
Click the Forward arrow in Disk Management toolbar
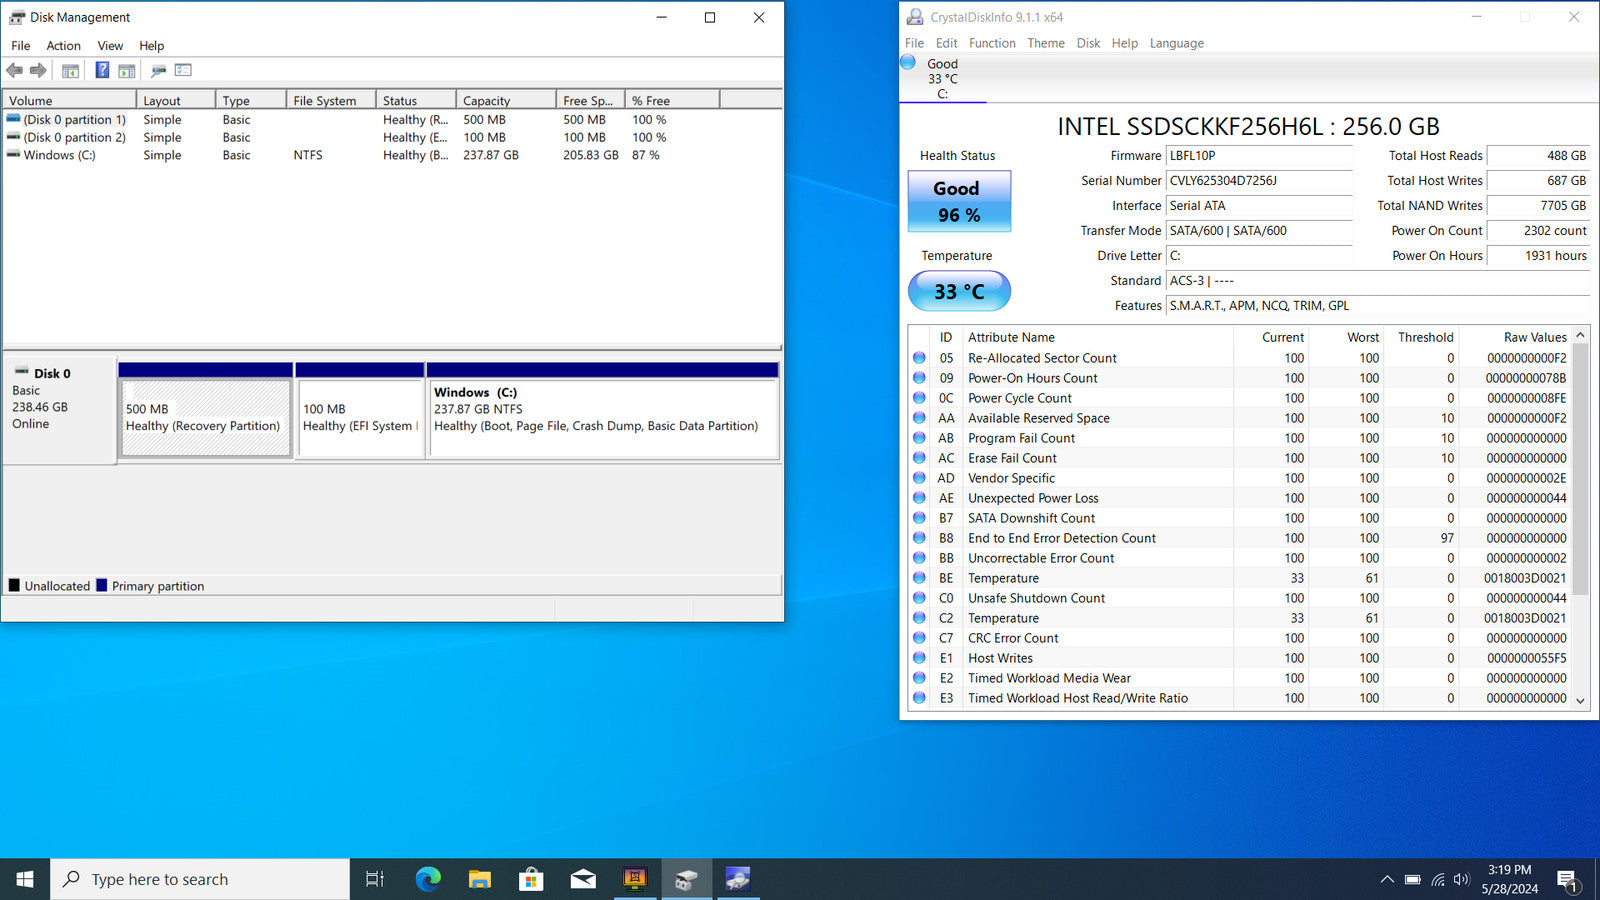tap(38, 70)
